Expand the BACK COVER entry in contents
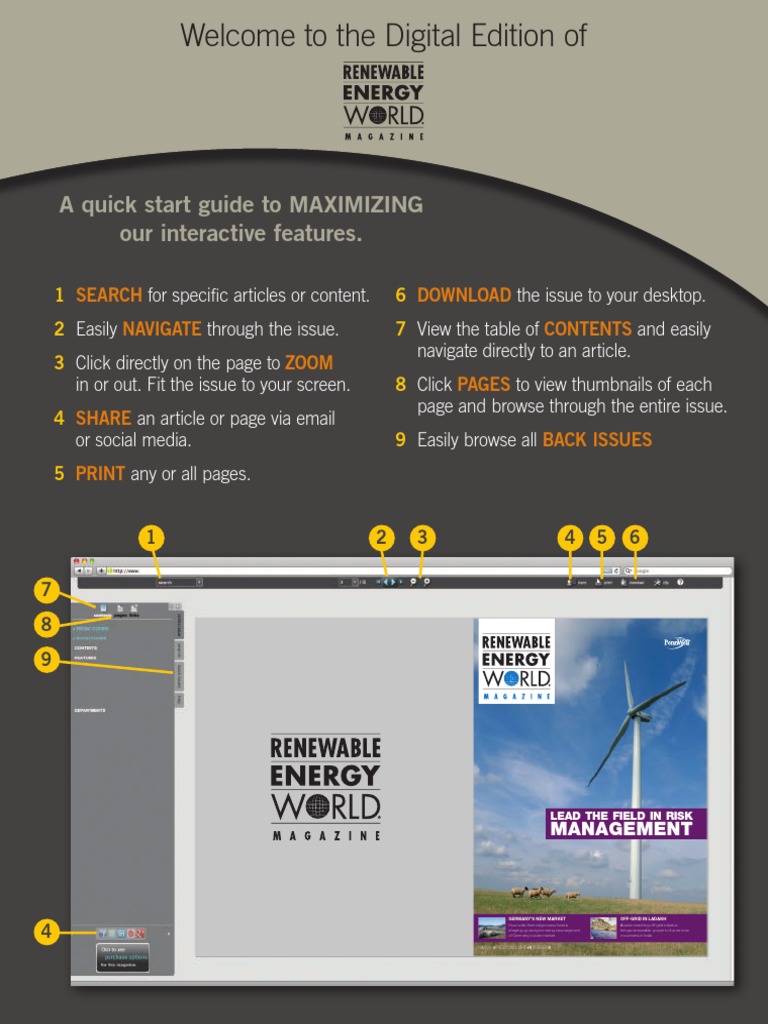This screenshot has height=1024, width=768. (89, 638)
